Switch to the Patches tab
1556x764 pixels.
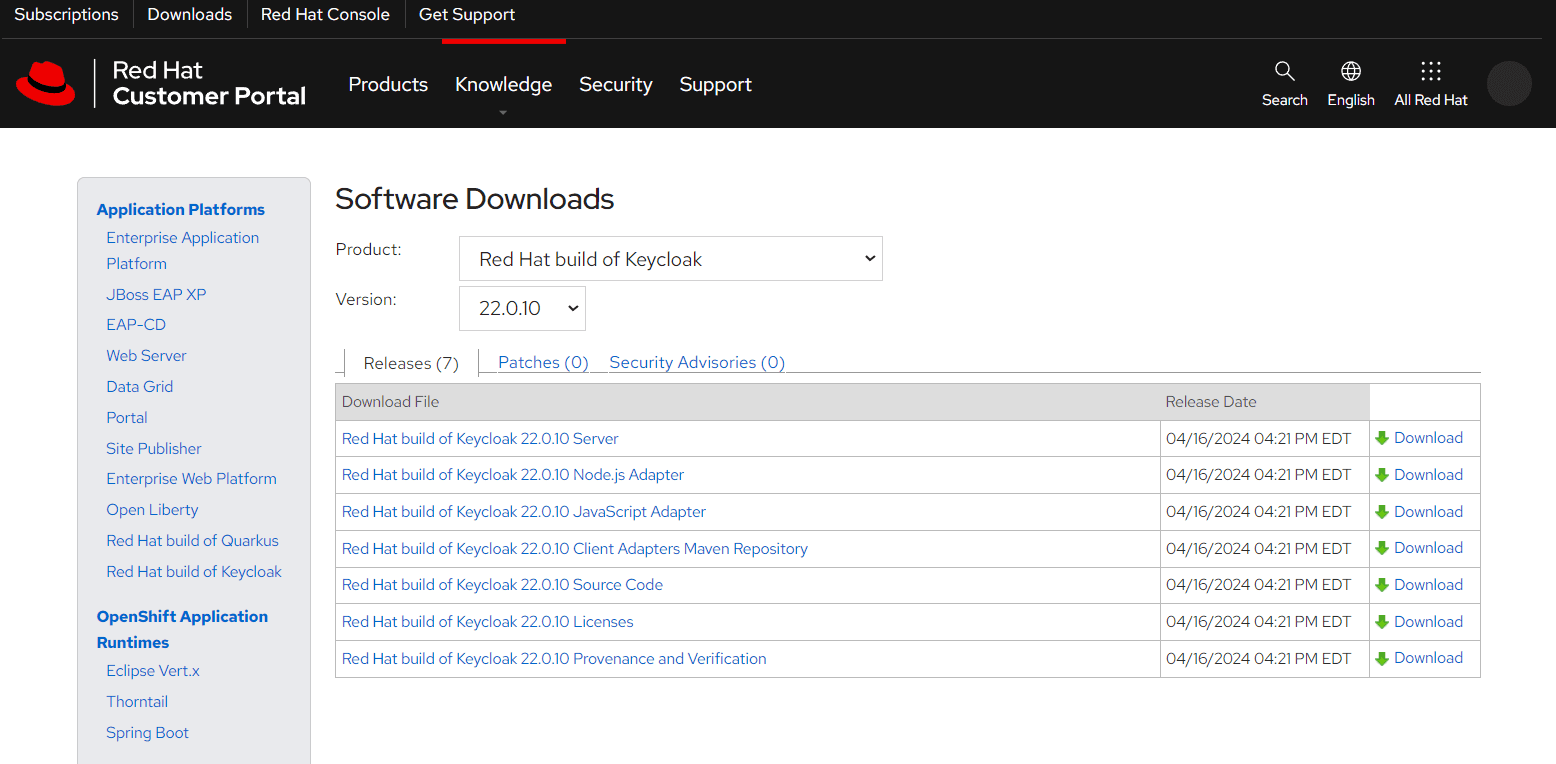(x=542, y=362)
